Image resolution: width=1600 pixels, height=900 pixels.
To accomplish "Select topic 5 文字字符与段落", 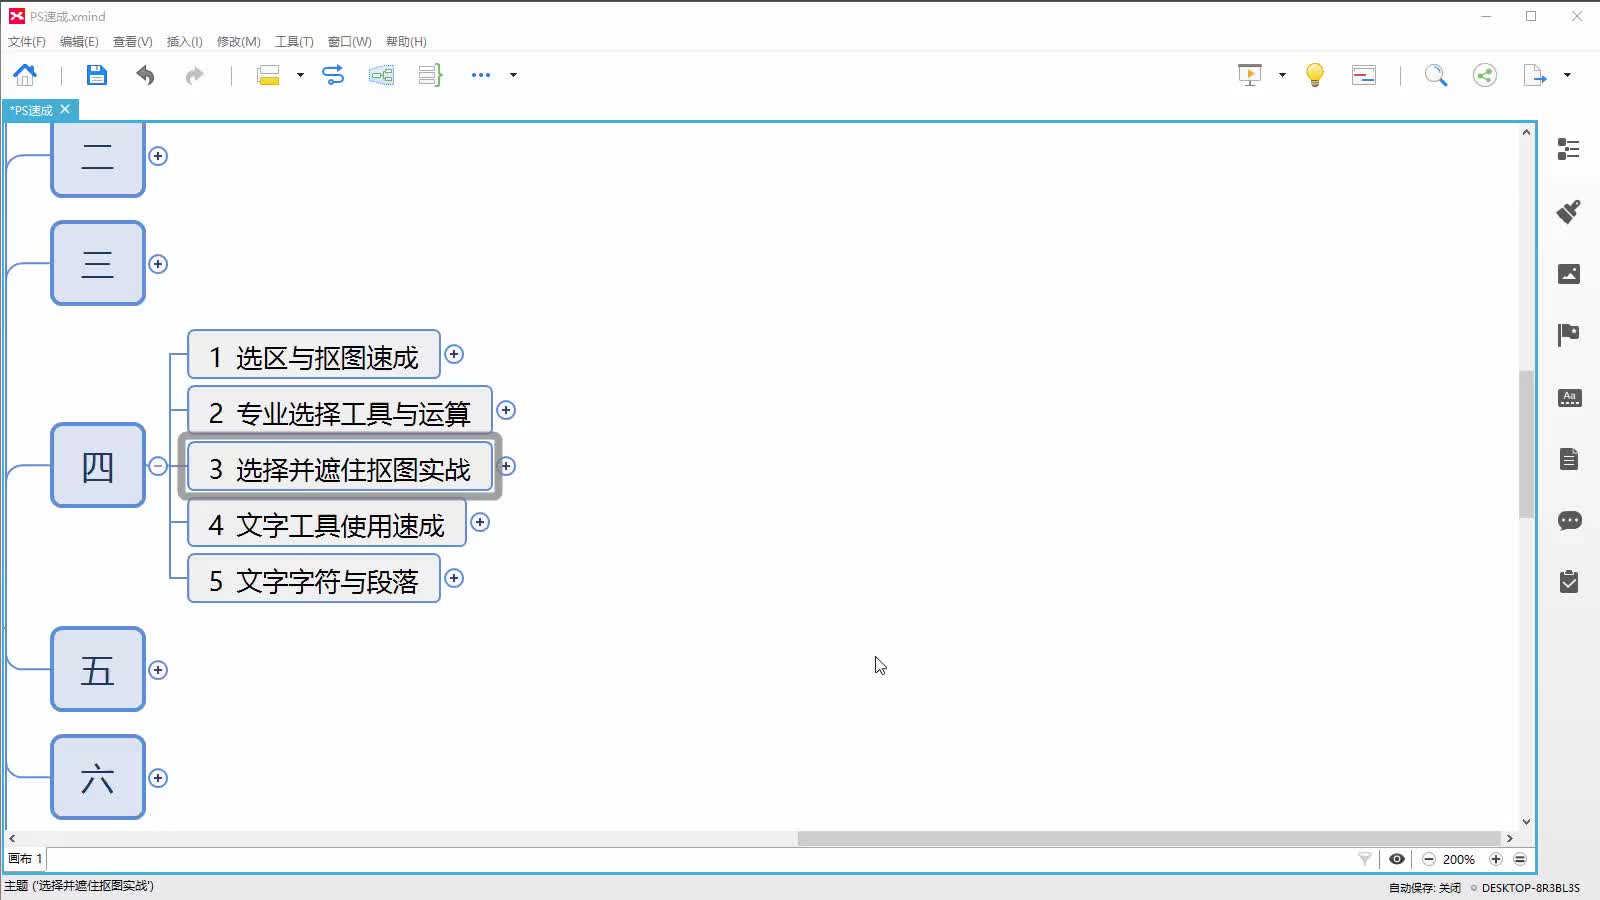I will 314,579.
